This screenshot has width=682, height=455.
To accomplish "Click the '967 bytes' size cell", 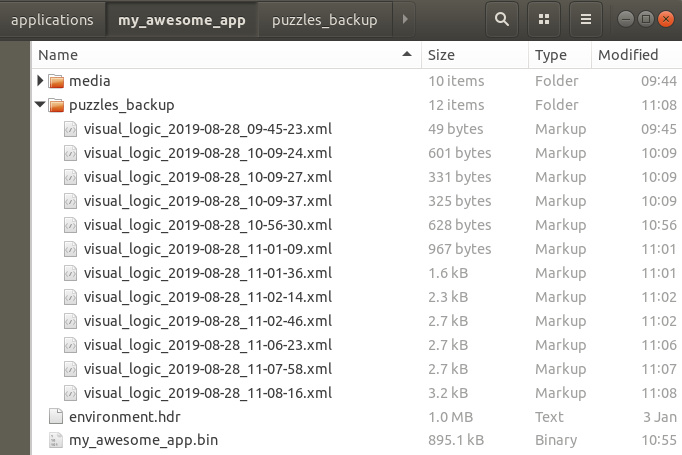I will 460,249.
